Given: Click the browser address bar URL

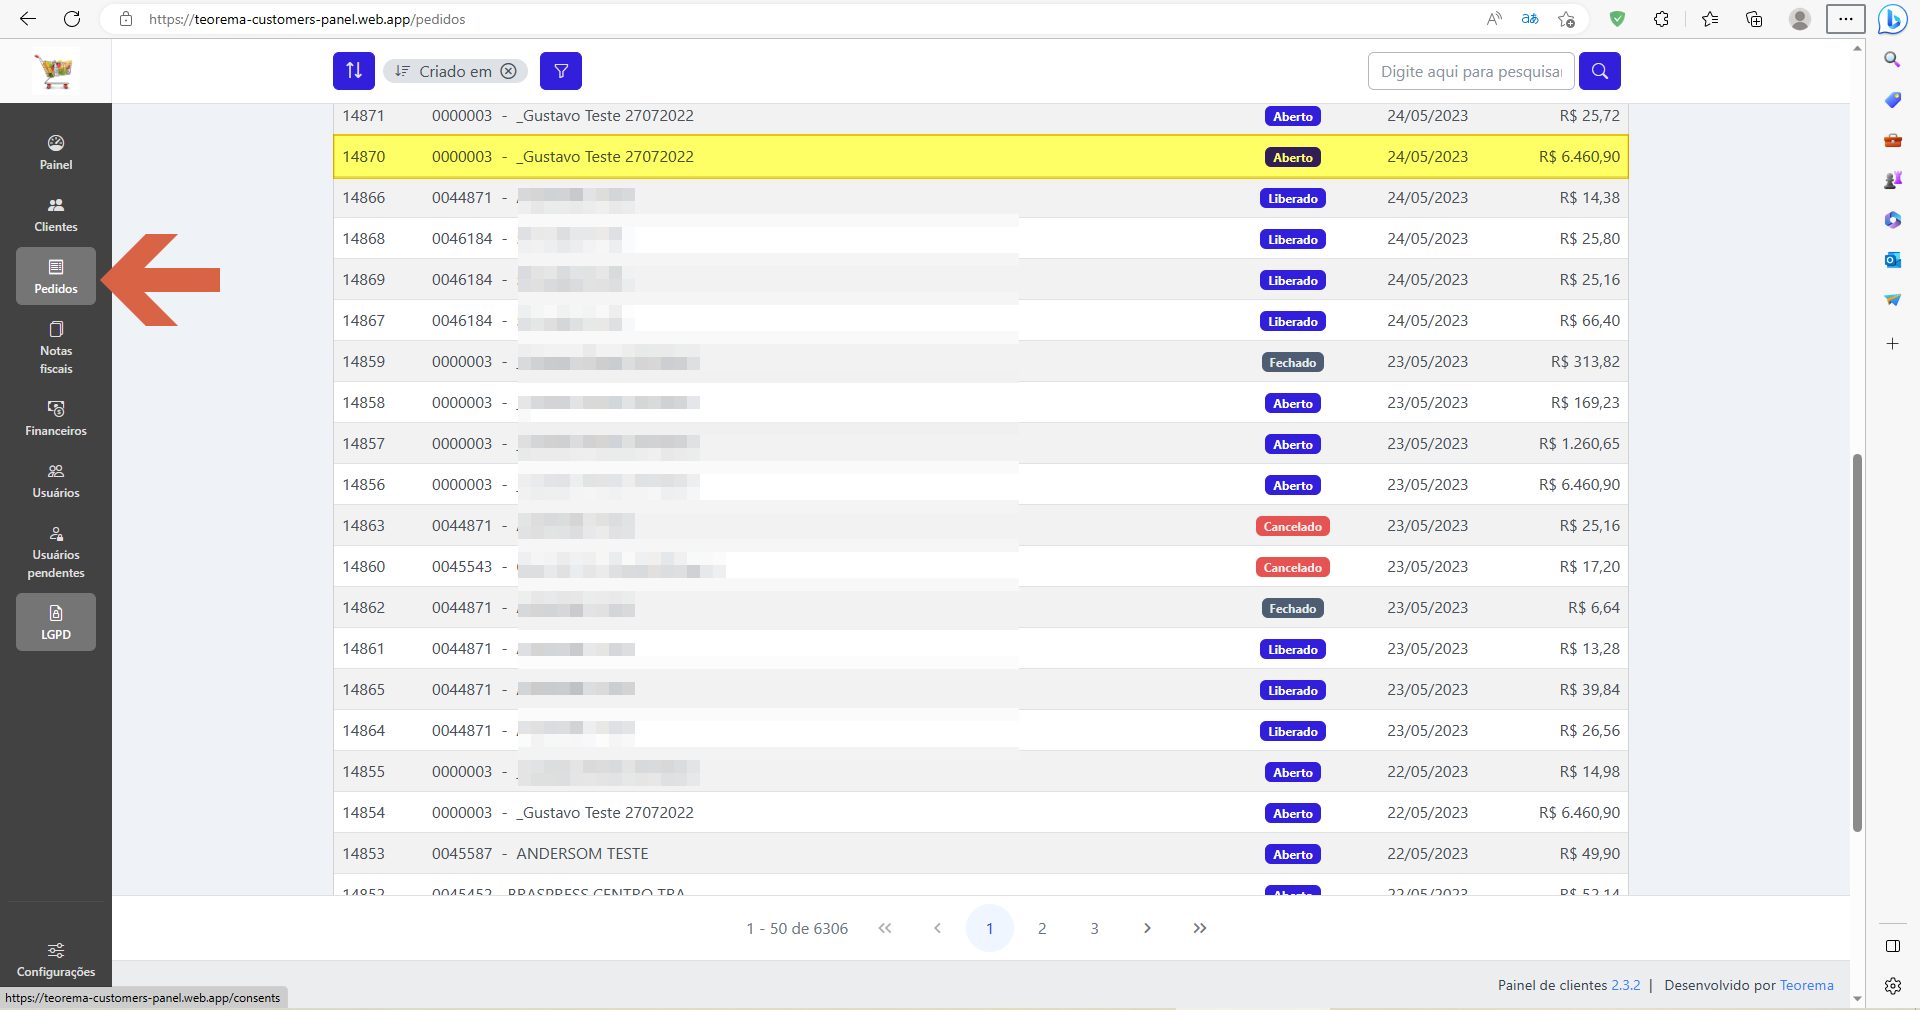Looking at the screenshot, I should click(307, 19).
